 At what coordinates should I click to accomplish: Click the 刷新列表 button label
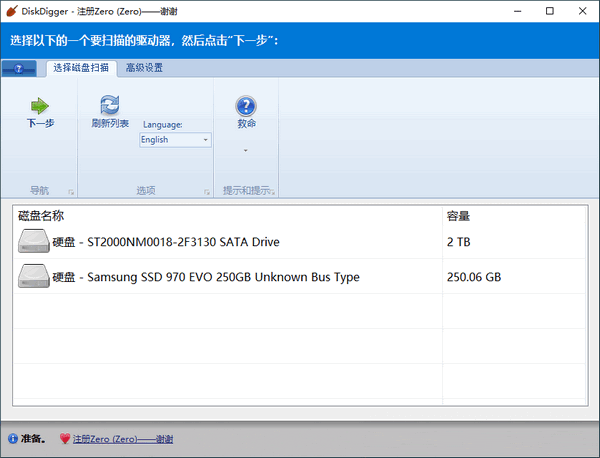110,123
